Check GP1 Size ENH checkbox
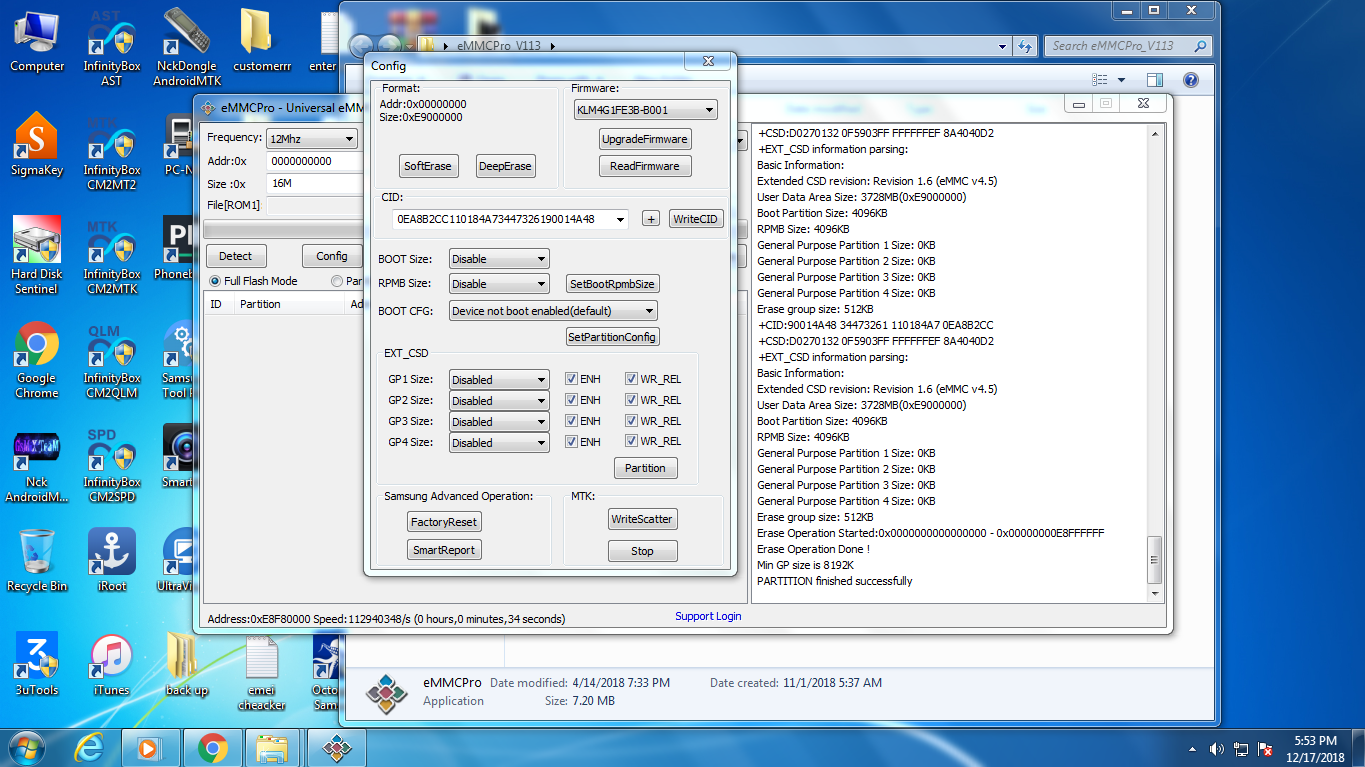 [x=572, y=379]
